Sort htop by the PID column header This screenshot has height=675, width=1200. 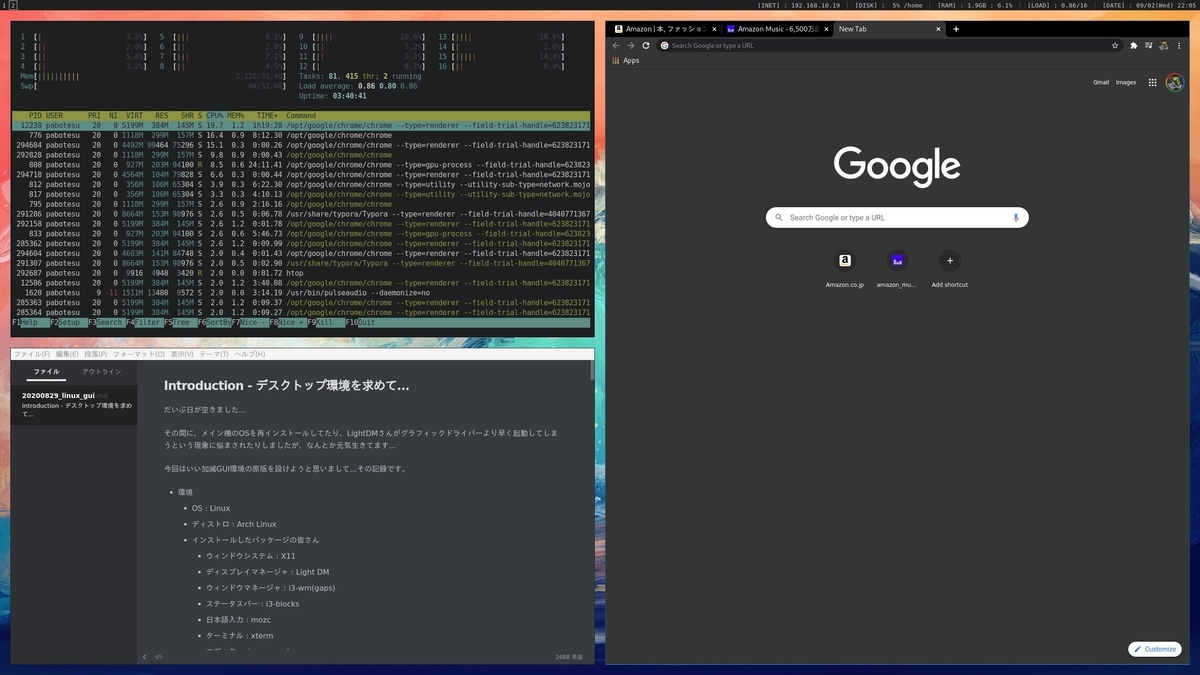click(35, 115)
